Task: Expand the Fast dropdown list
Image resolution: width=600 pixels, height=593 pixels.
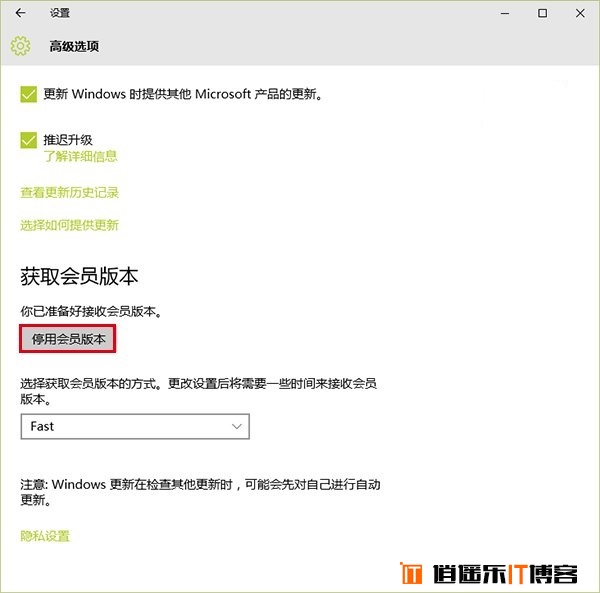Action: [x=135, y=426]
